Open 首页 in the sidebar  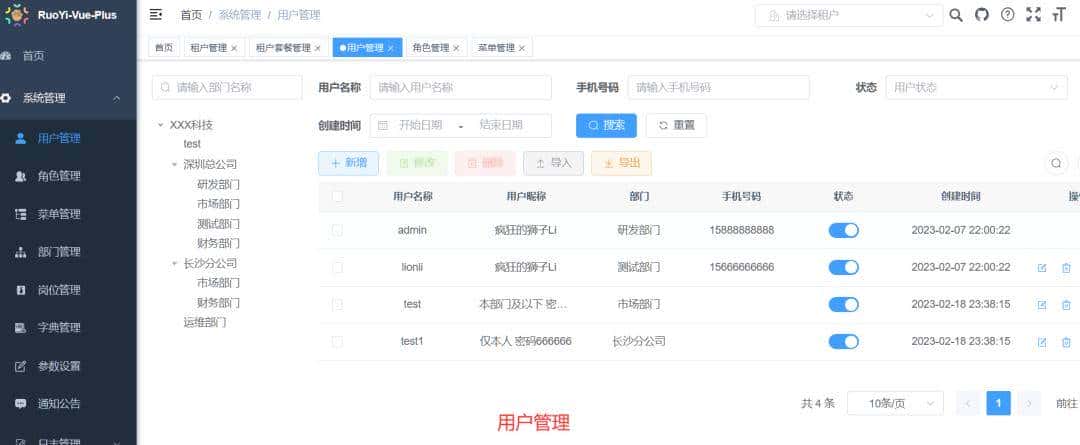click(68, 56)
